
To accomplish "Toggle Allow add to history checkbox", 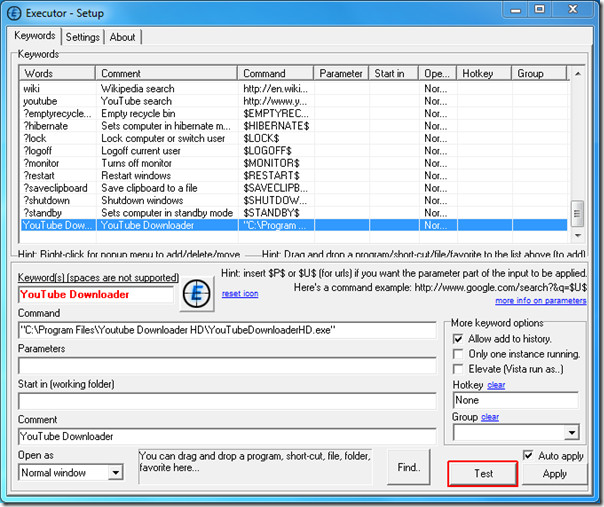I will point(458,339).
